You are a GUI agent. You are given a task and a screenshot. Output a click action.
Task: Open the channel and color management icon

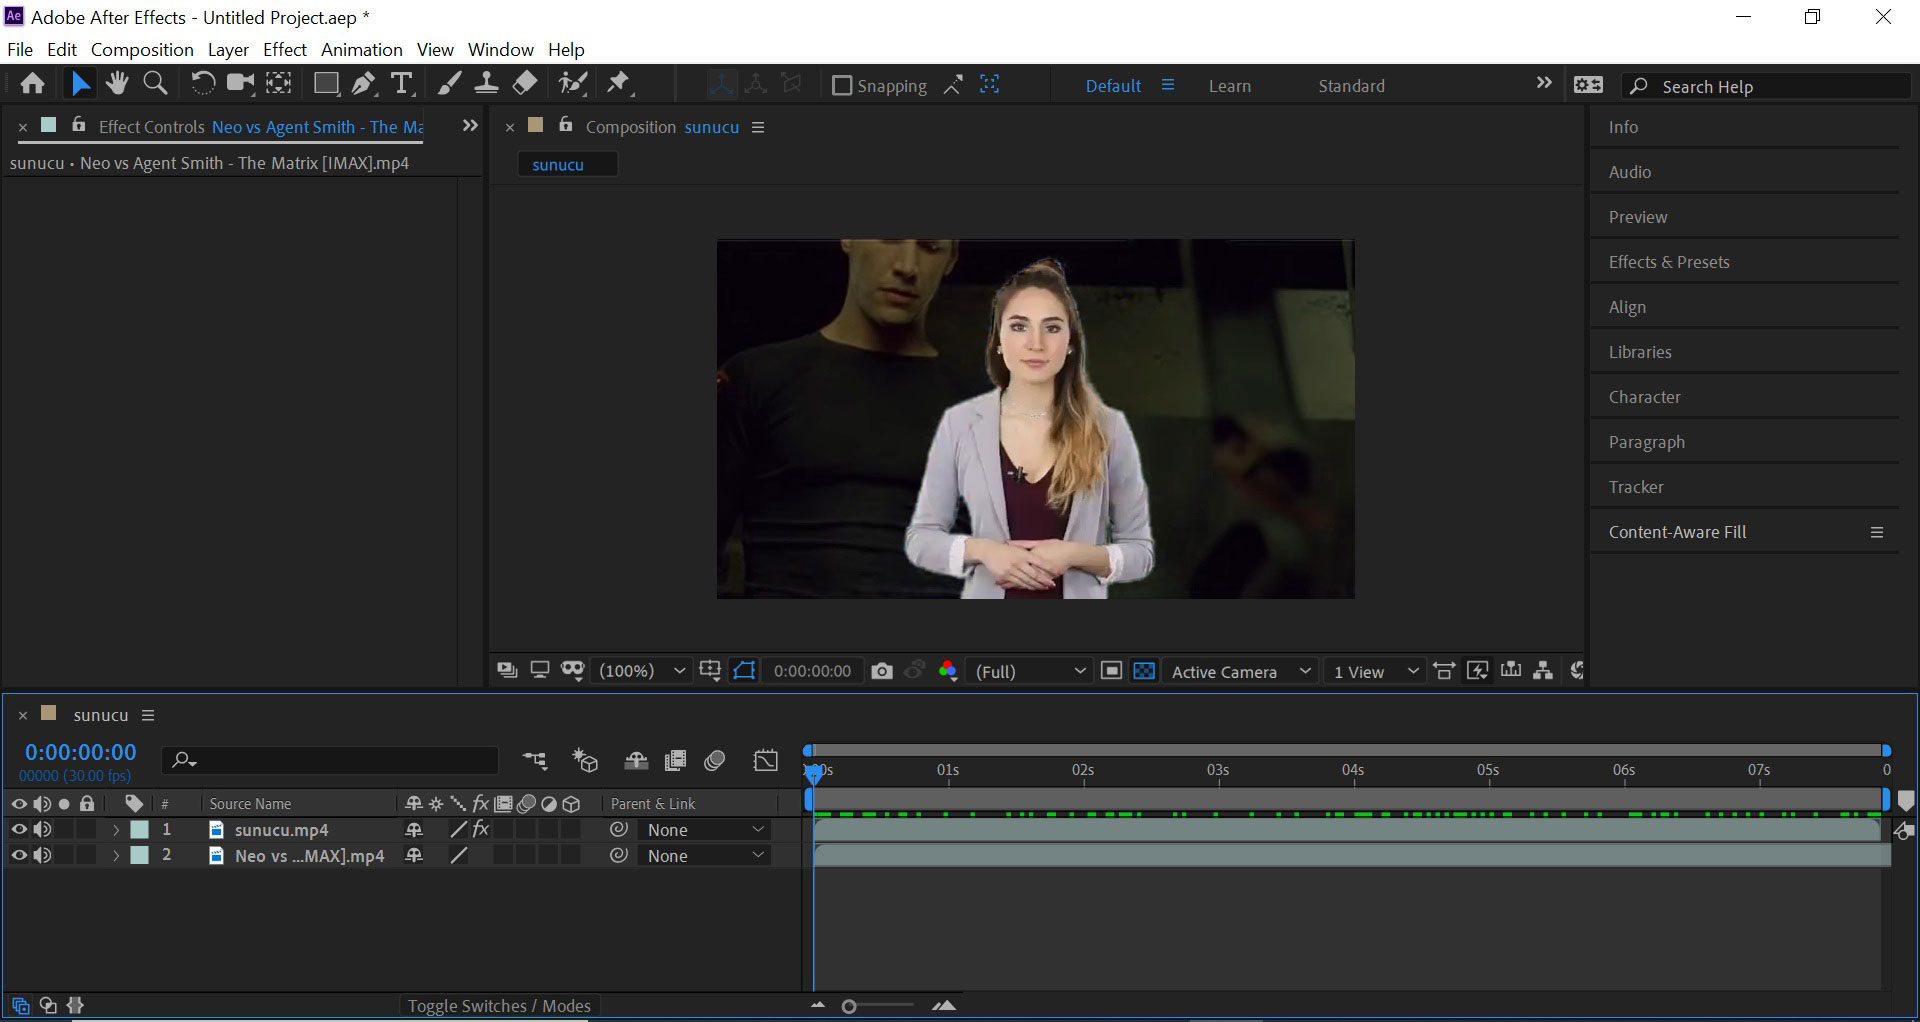pyautogui.click(x=948, y=671)
